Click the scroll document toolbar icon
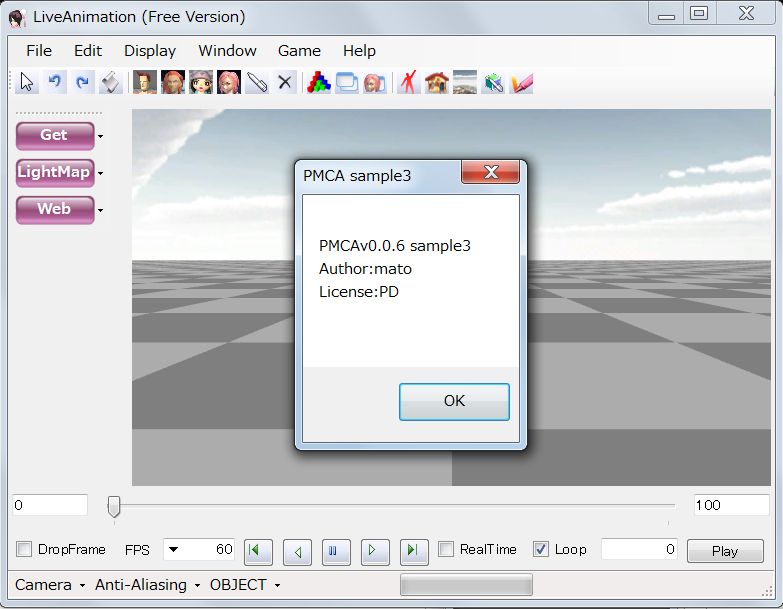The image size is (783, 609). [110, 82]
